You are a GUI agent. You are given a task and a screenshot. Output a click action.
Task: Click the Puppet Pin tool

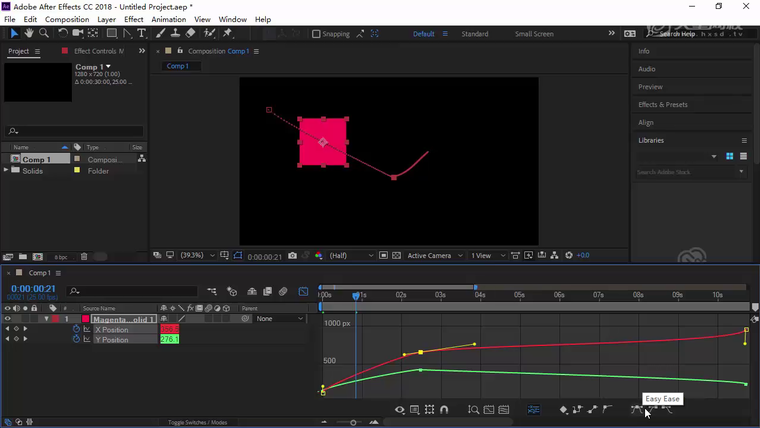click(228, 33)
